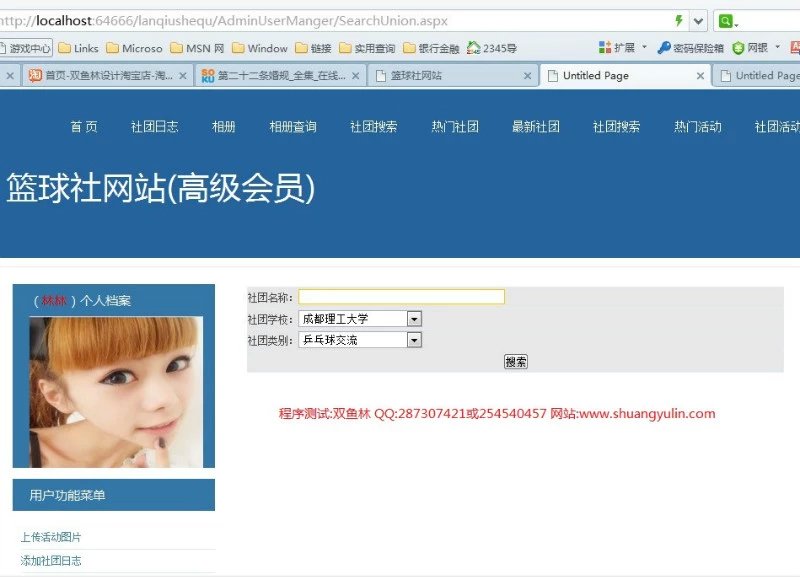Click the red username in 个人档案 header
This screenshot has width=800, height=577.
[x=54, y=300]
